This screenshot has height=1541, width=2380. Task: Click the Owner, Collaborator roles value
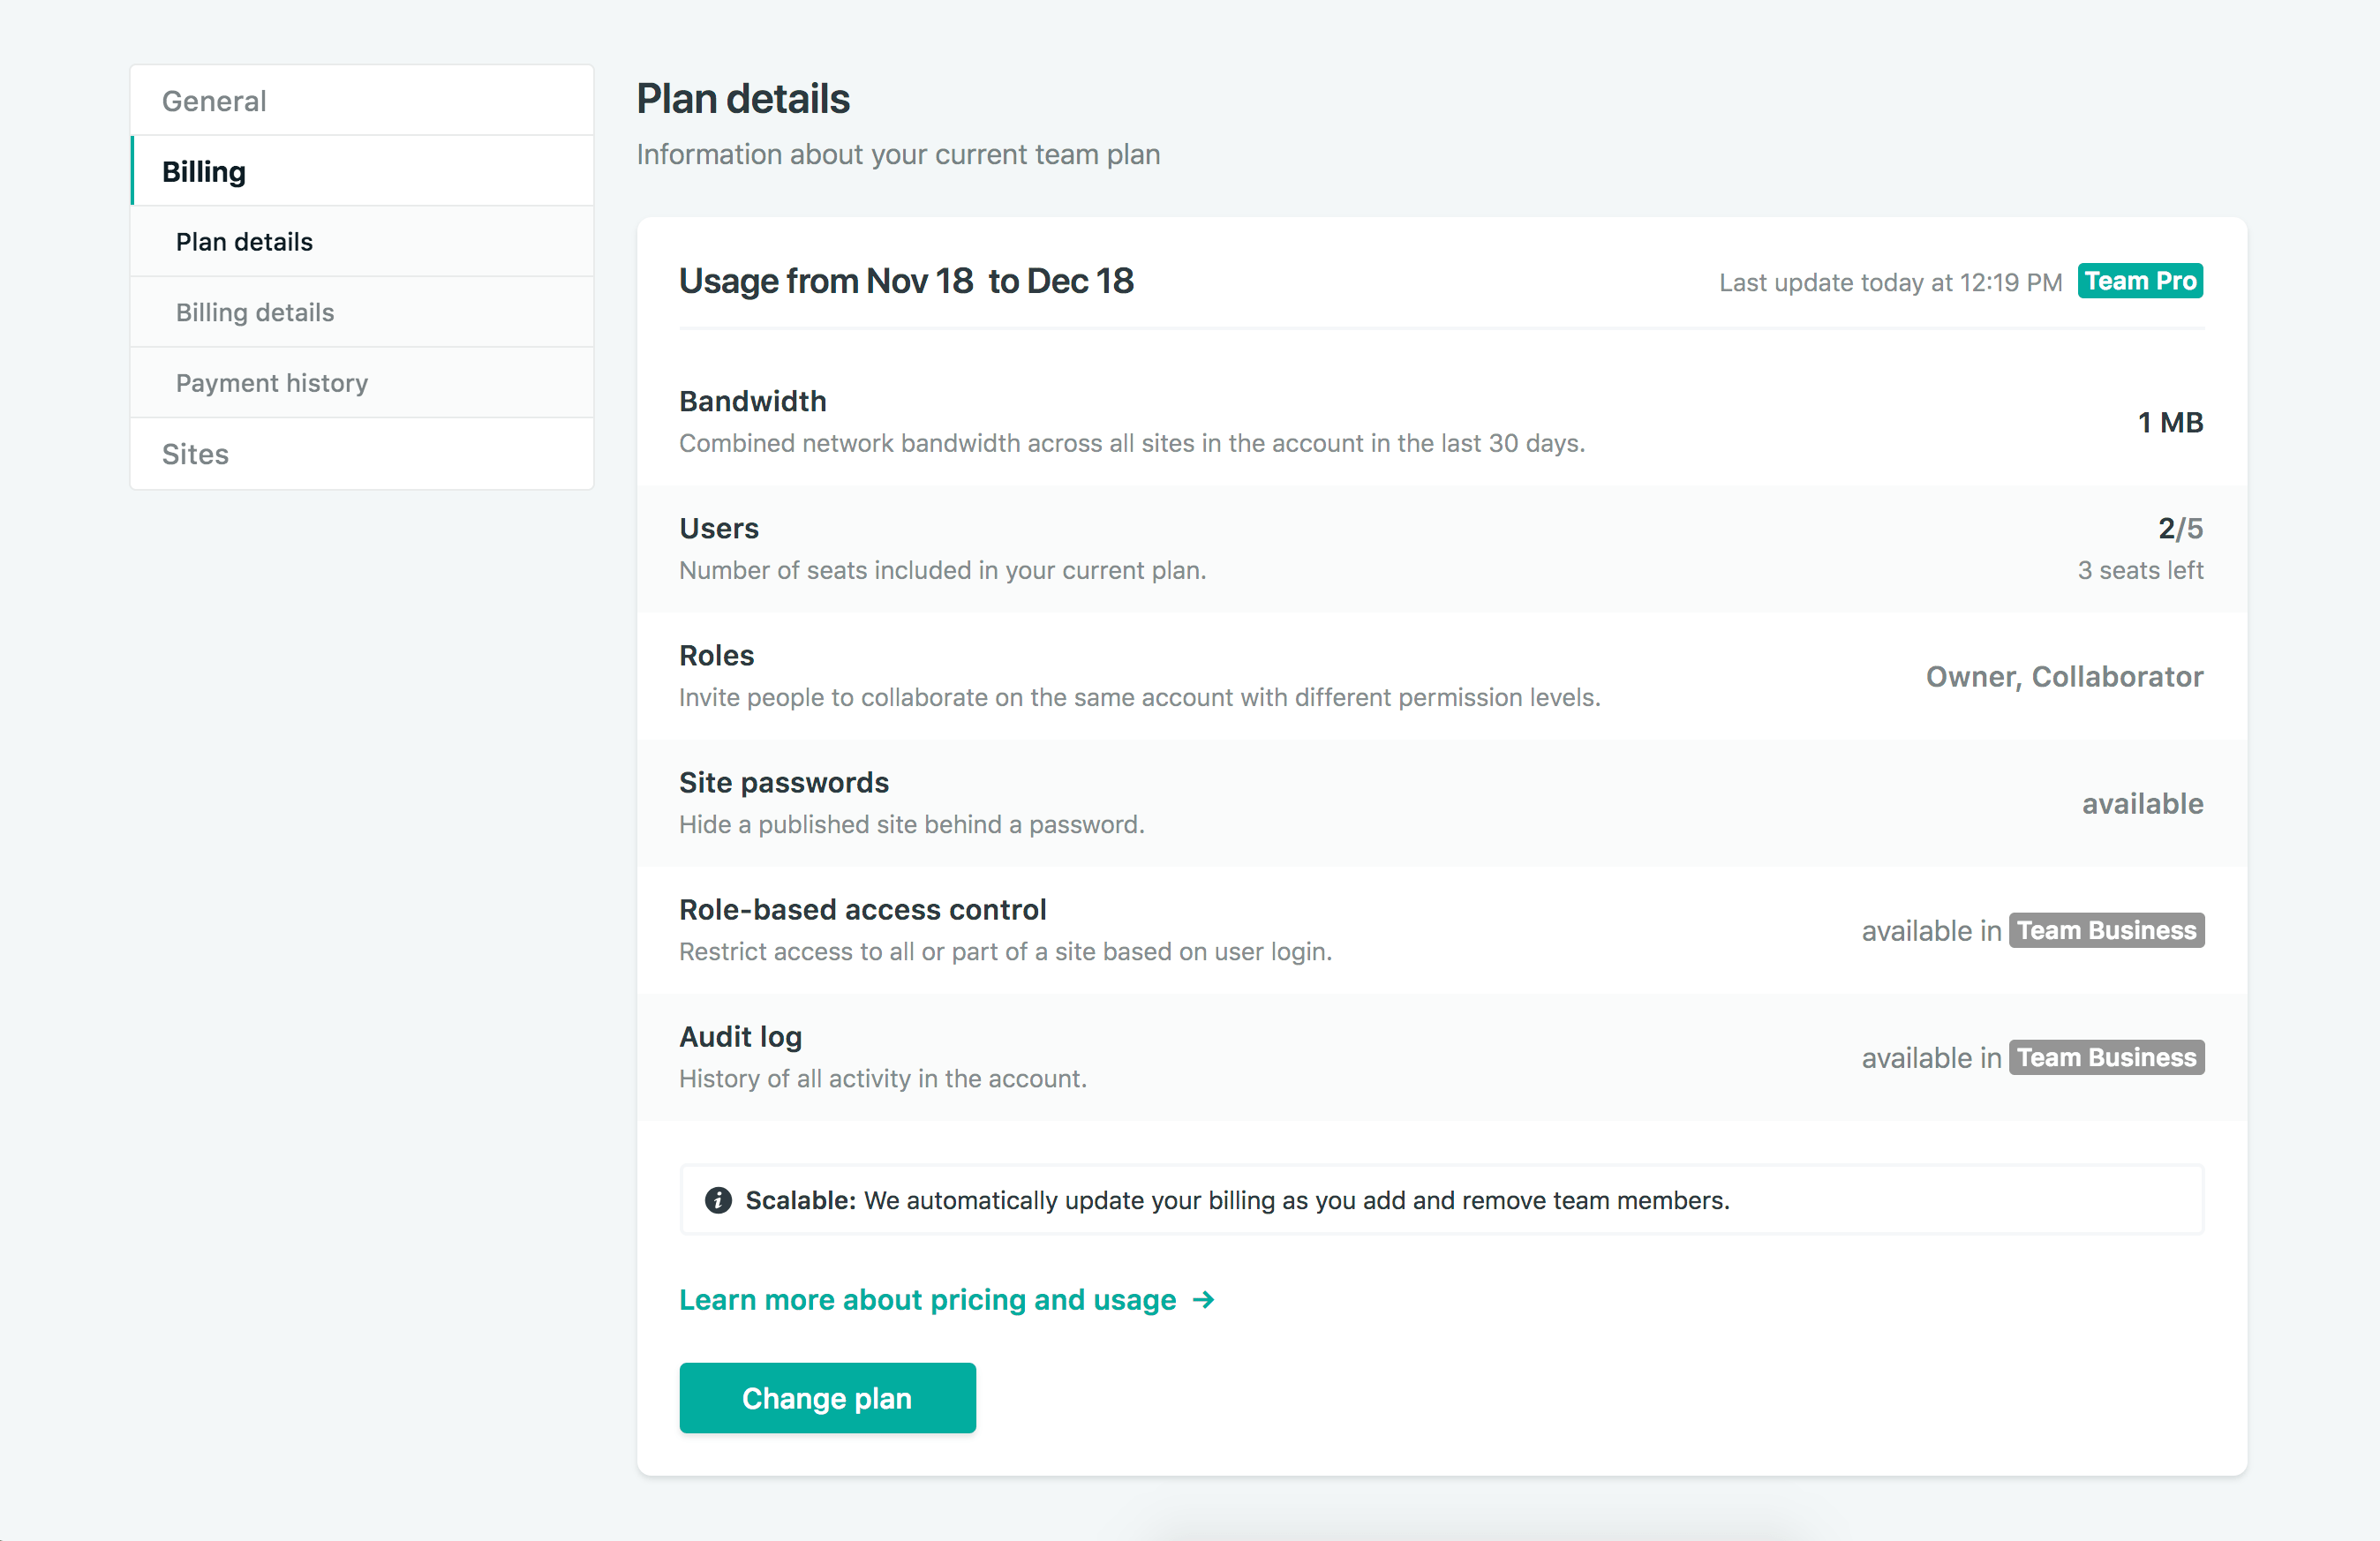pos(2064,677)
